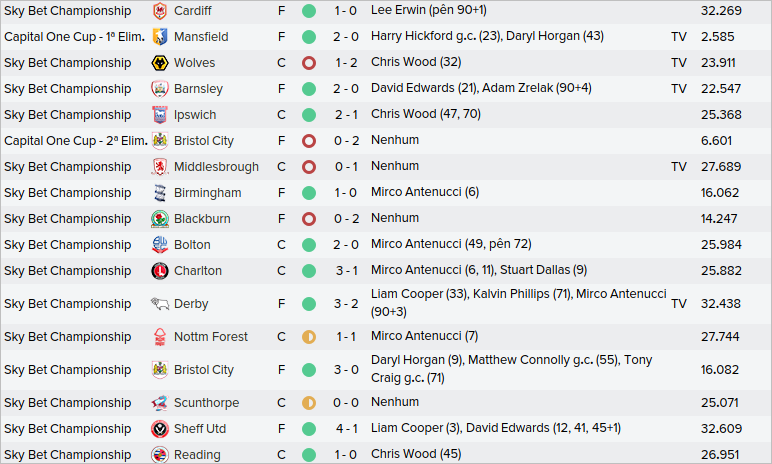Click Scunthorpe match attendance 25.071
772x464 pixels.
point(720,403)
